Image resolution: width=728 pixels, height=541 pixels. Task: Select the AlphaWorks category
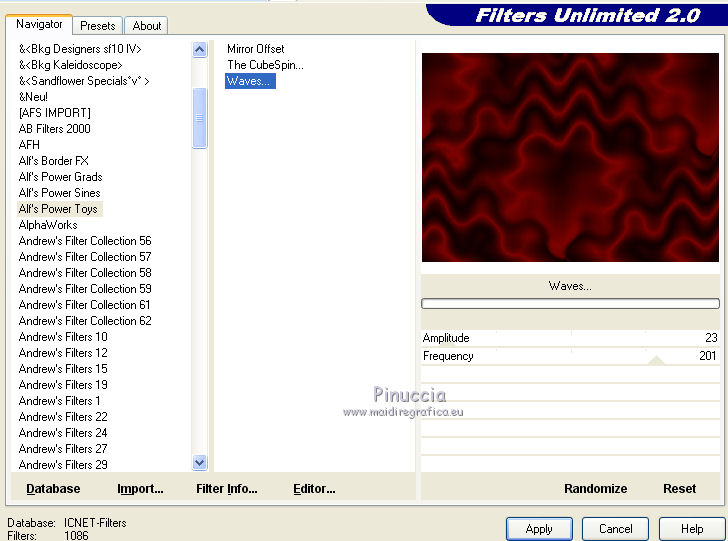[x=48, y=225]
